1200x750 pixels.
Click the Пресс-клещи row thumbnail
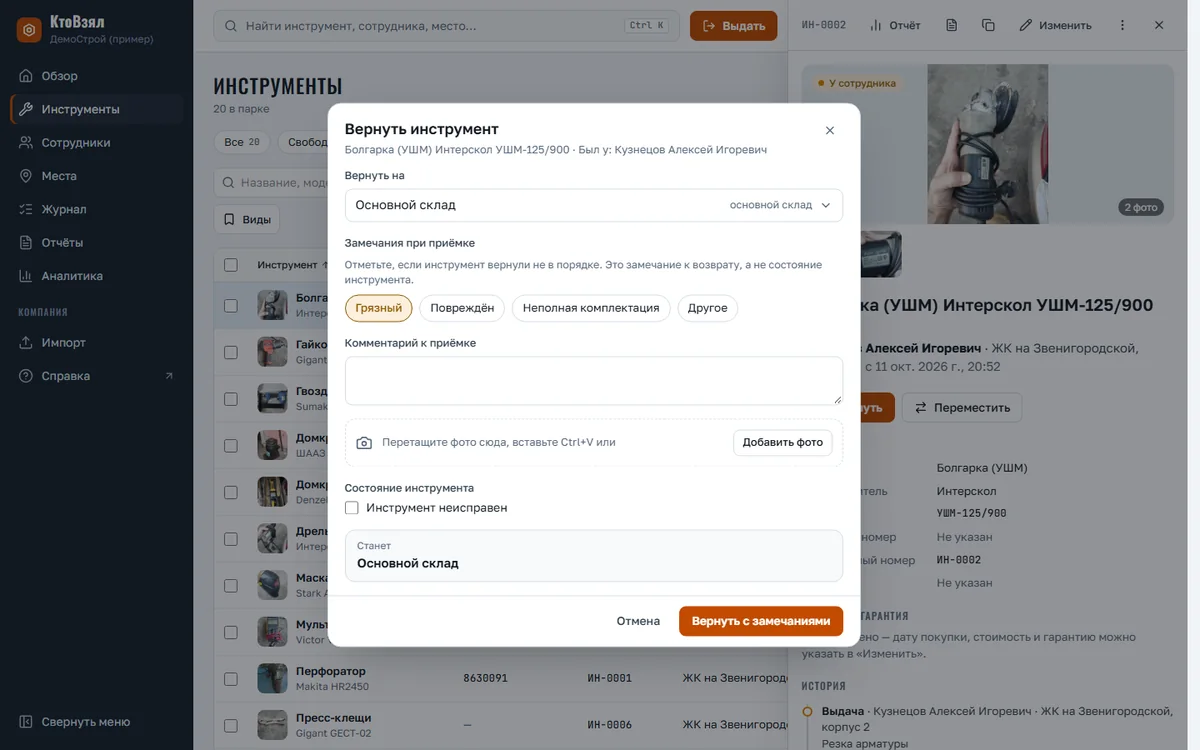coord(272,725)
